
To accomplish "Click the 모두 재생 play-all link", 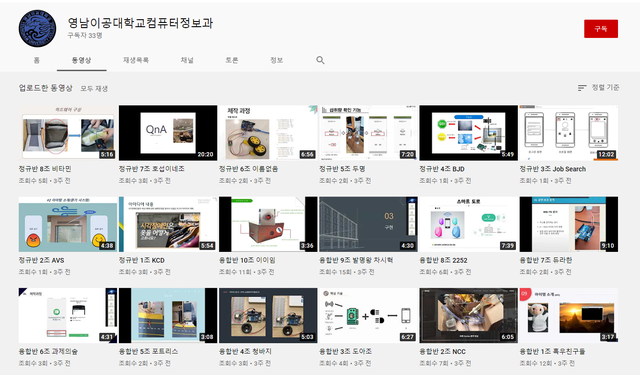I will (94, 89).
